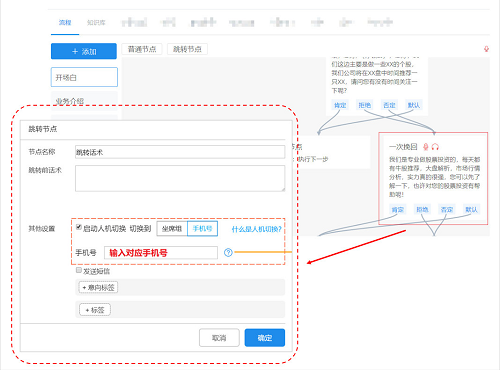The image size is (500, 370).
Task: Click 否定 branch on the 一次挽回 node
Action: [447, 210]
